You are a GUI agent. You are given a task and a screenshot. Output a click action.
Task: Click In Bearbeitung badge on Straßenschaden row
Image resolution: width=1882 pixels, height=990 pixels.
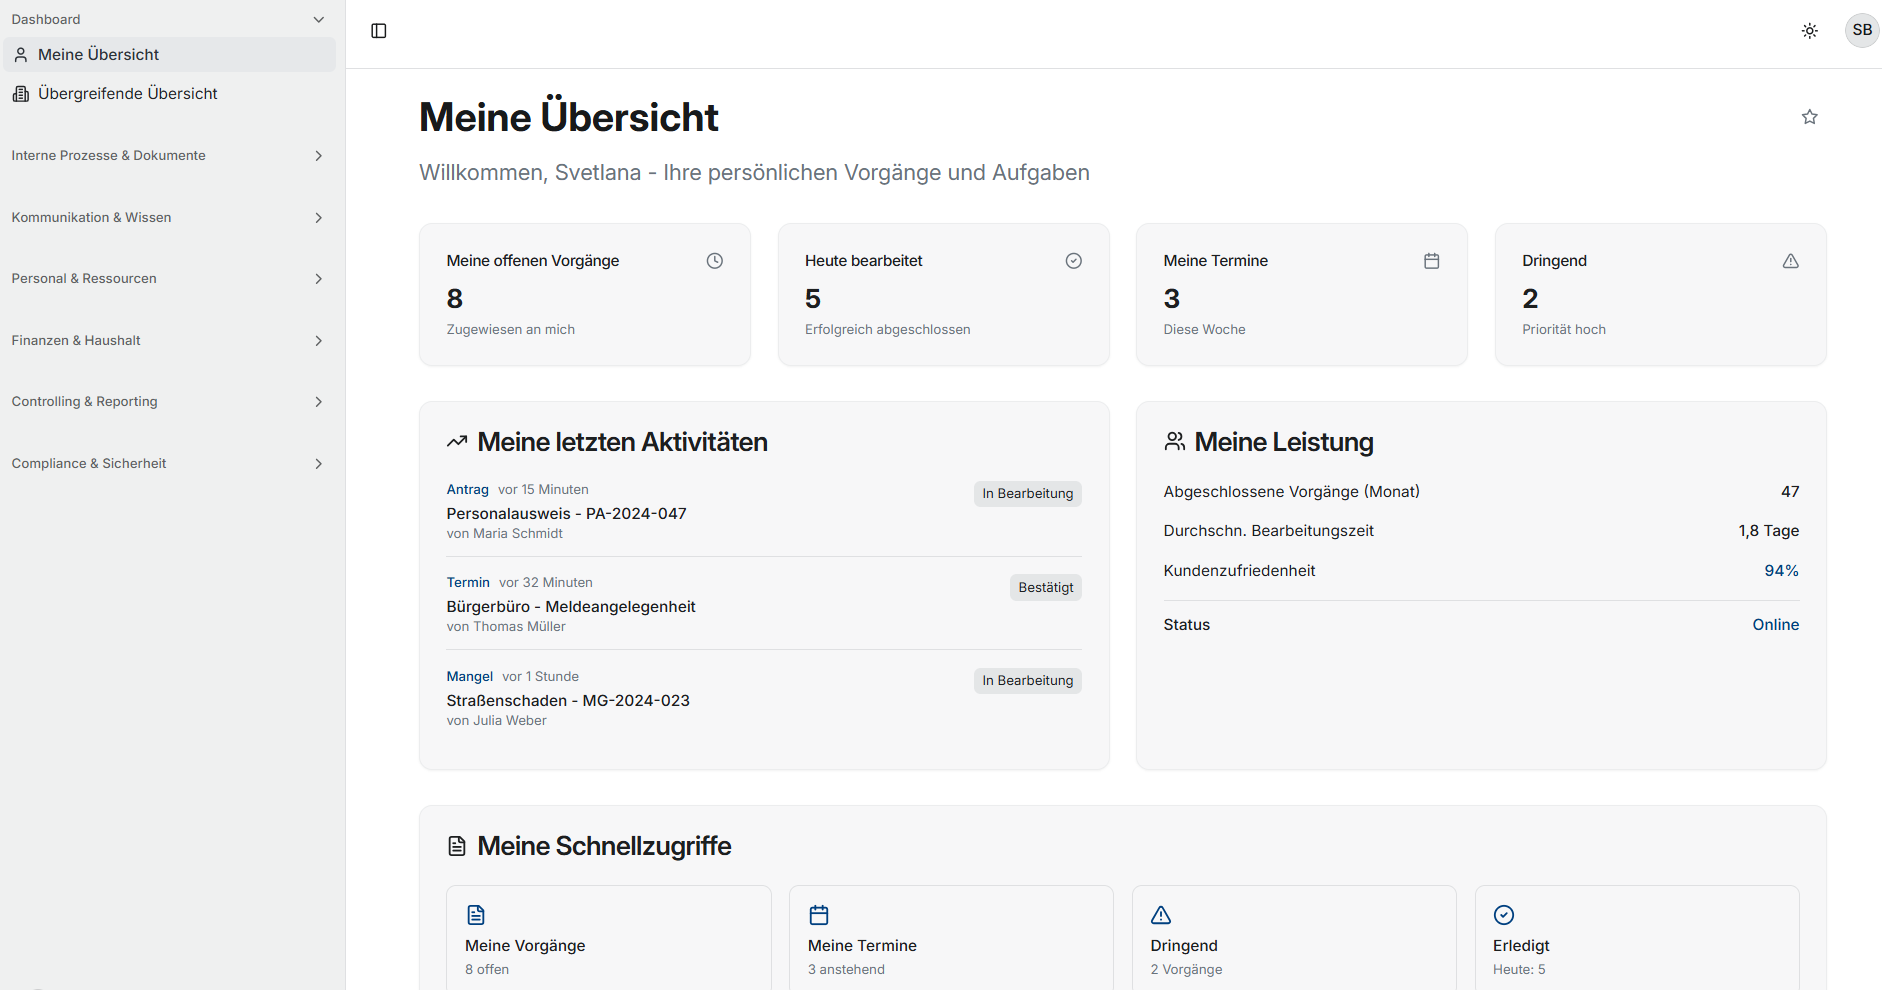pyautogui.click(x=1028, y=681)
